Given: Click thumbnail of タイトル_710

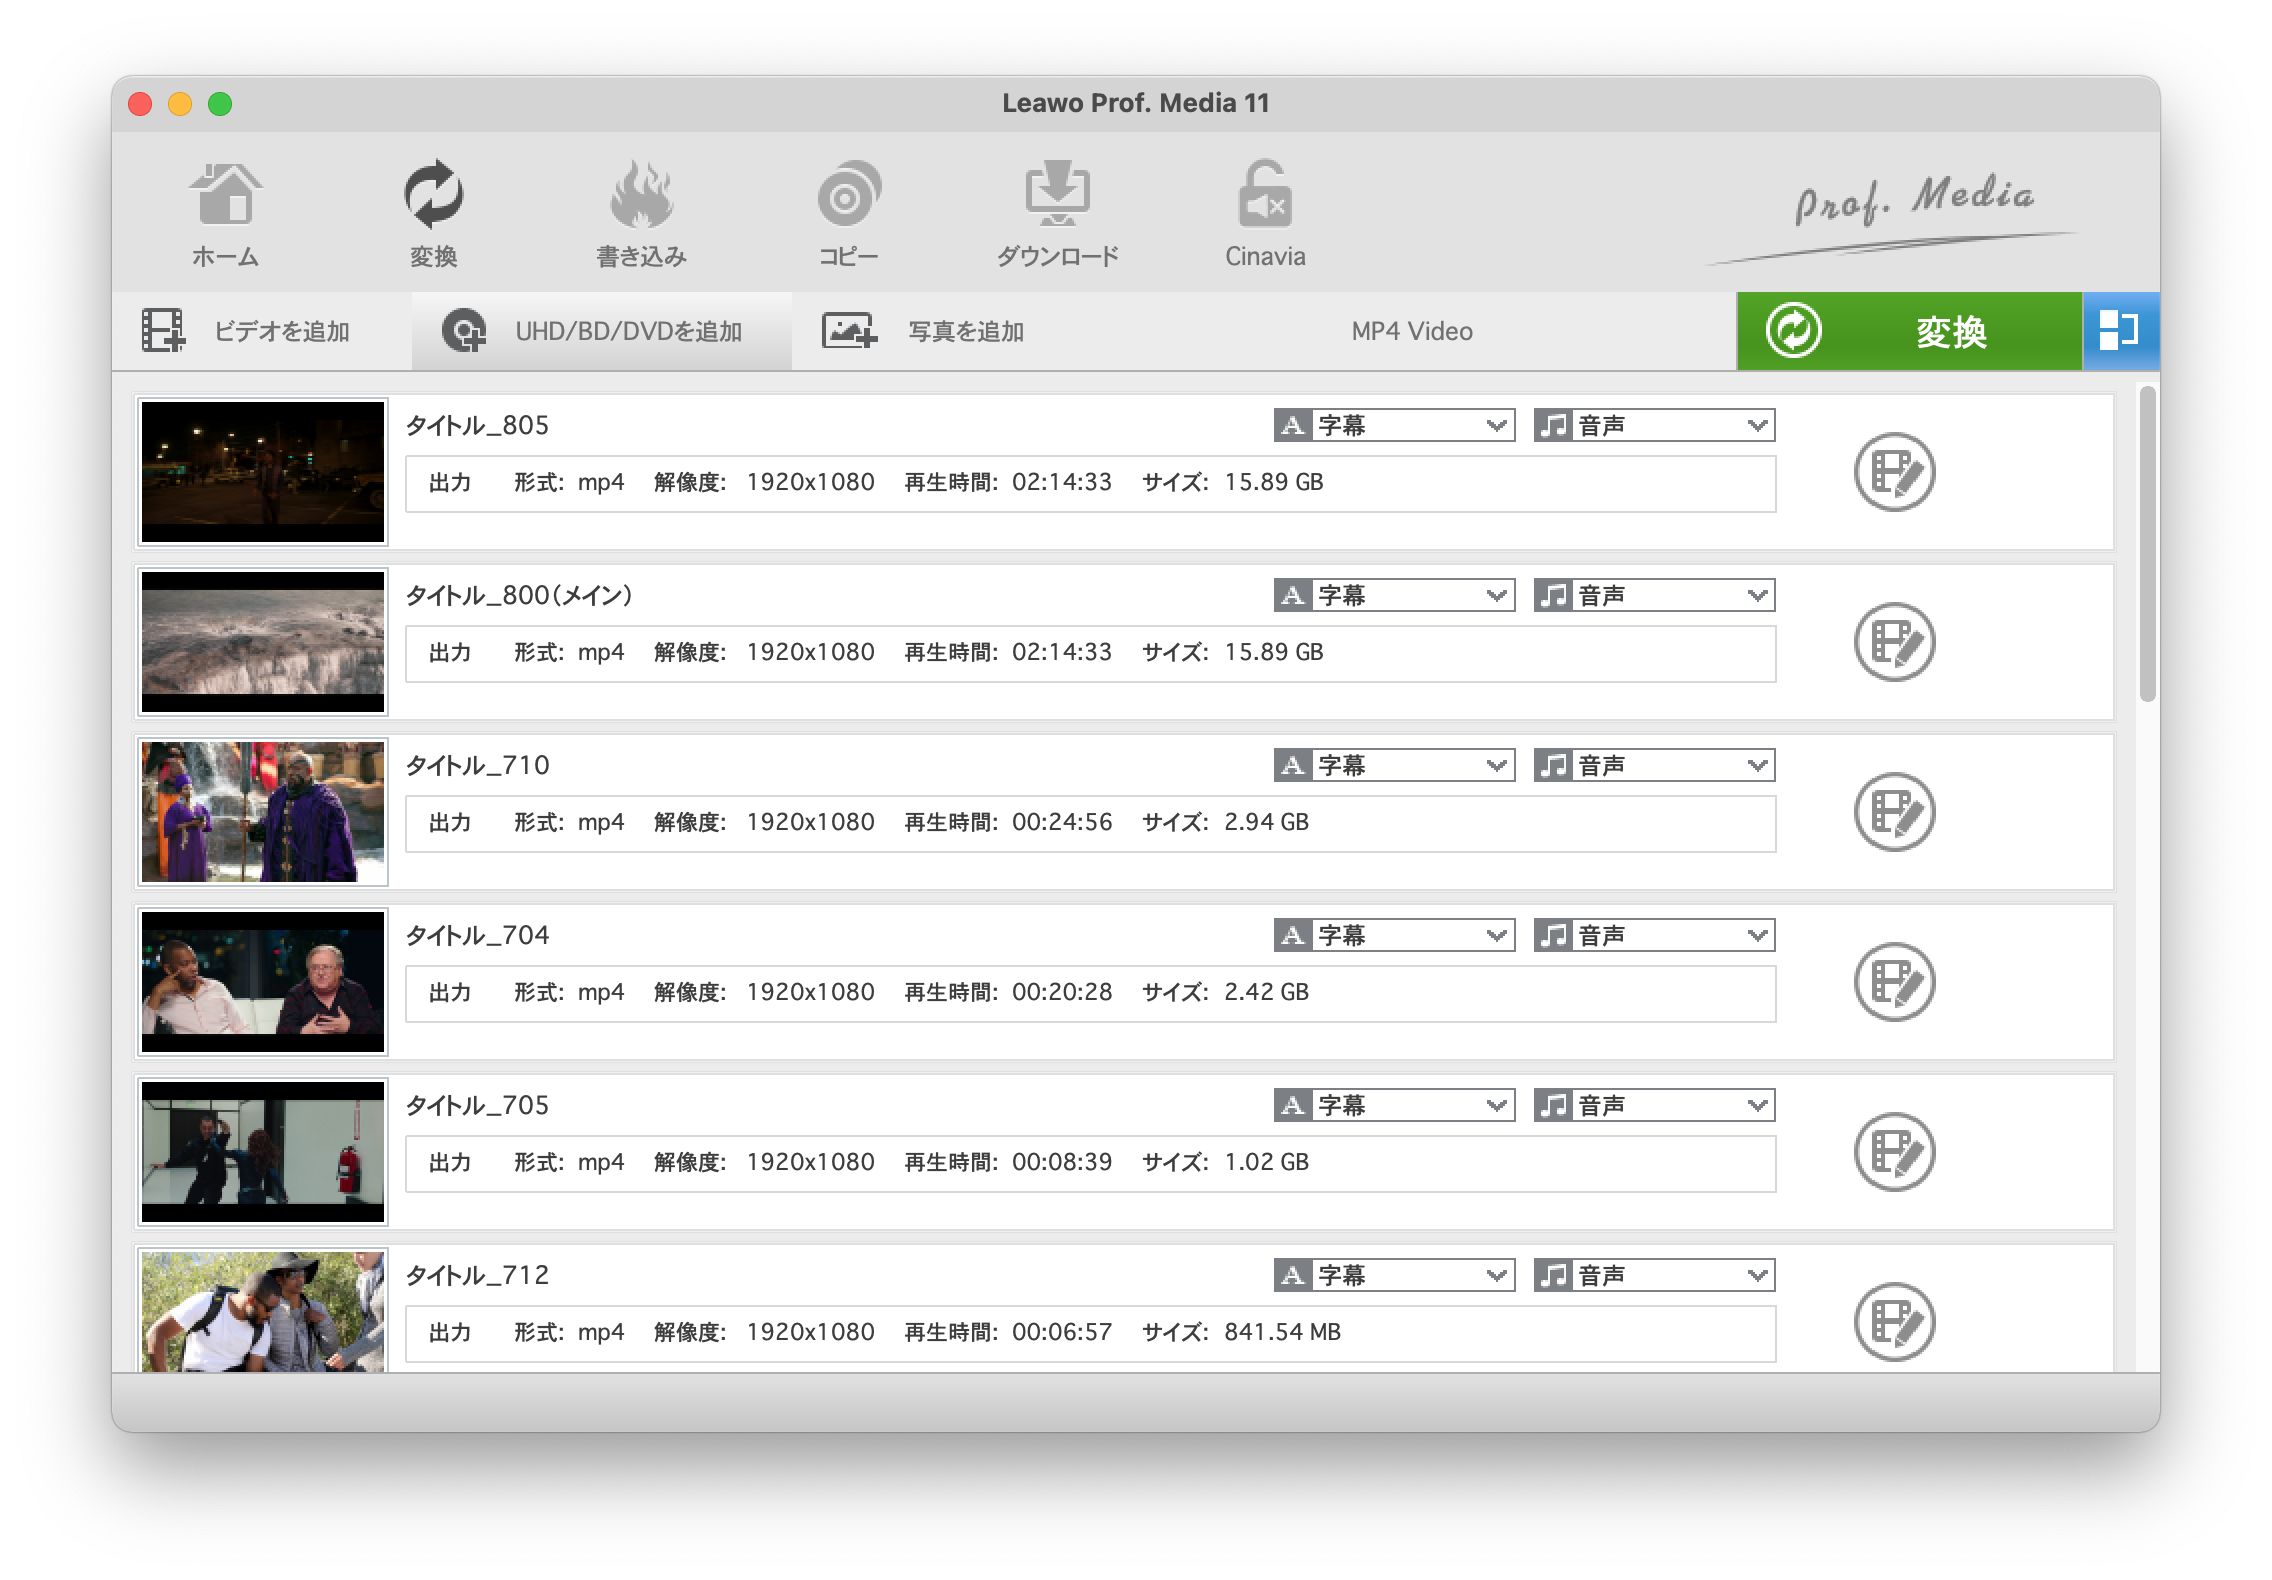Looking at the screenshot, I should point(263,812).
